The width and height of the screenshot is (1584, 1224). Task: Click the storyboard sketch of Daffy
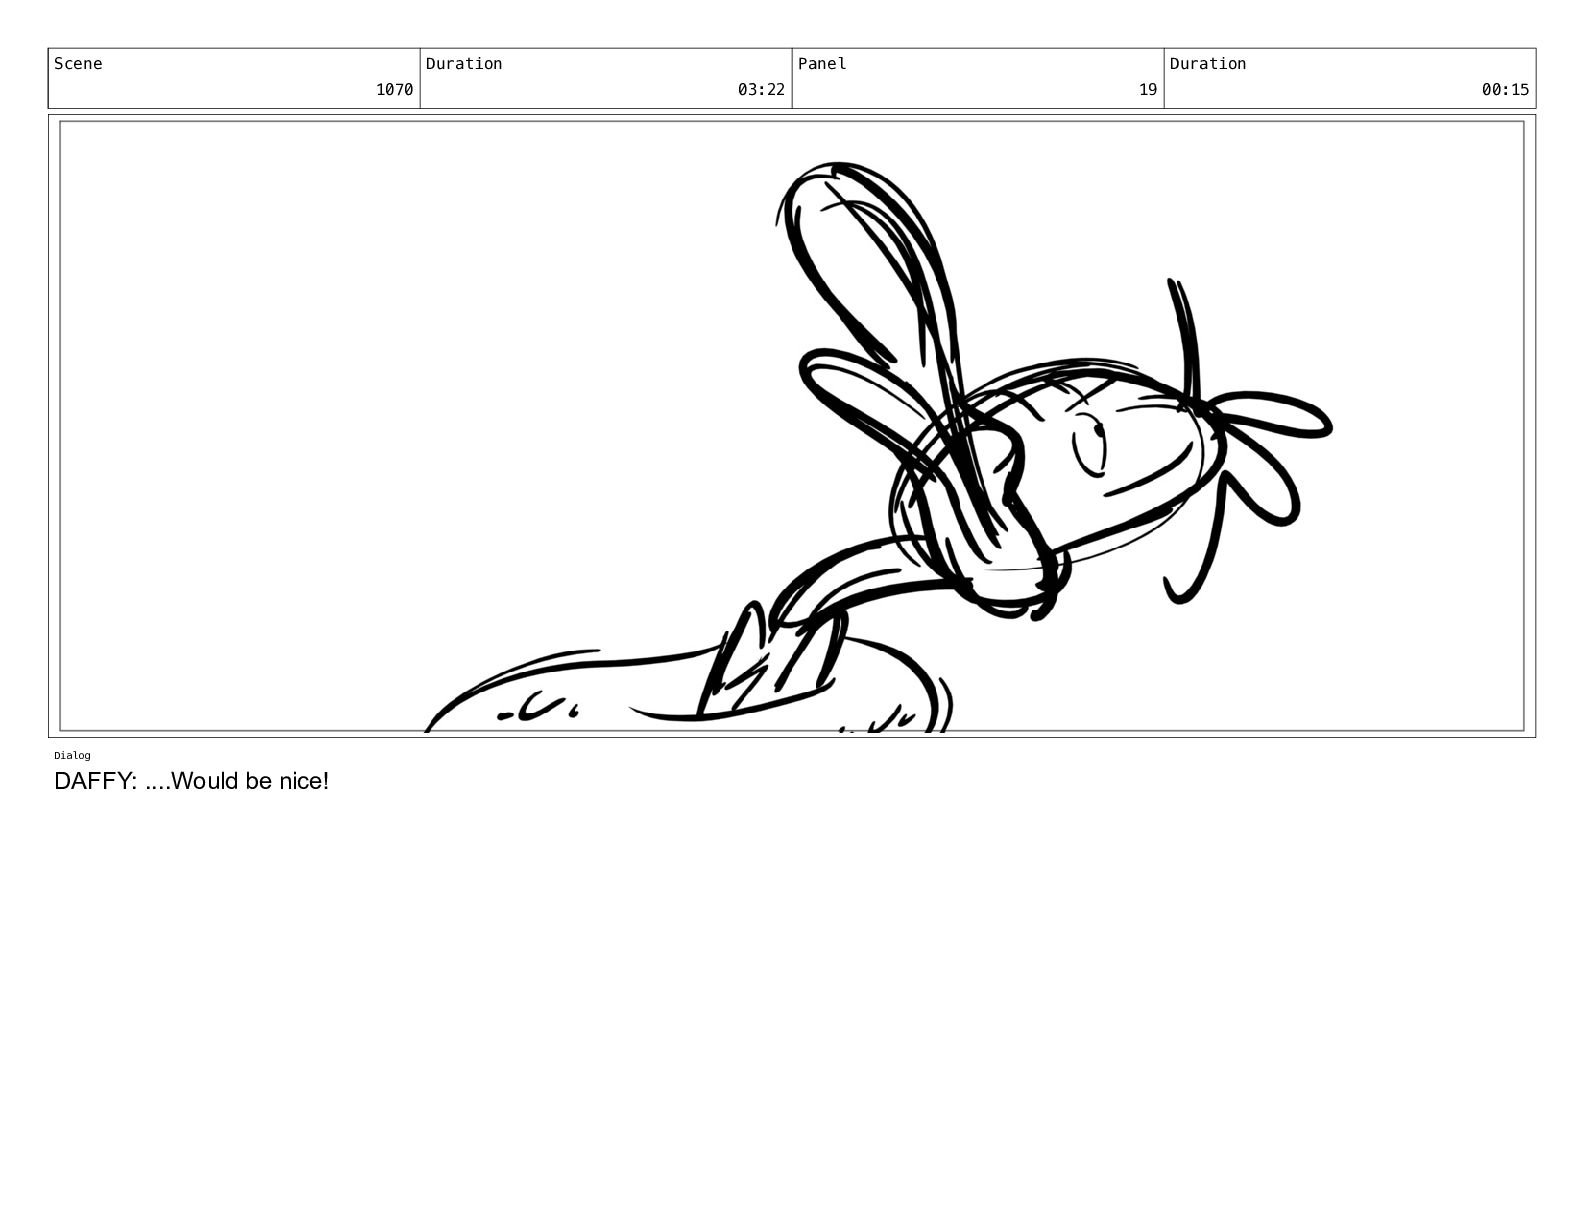879,447
